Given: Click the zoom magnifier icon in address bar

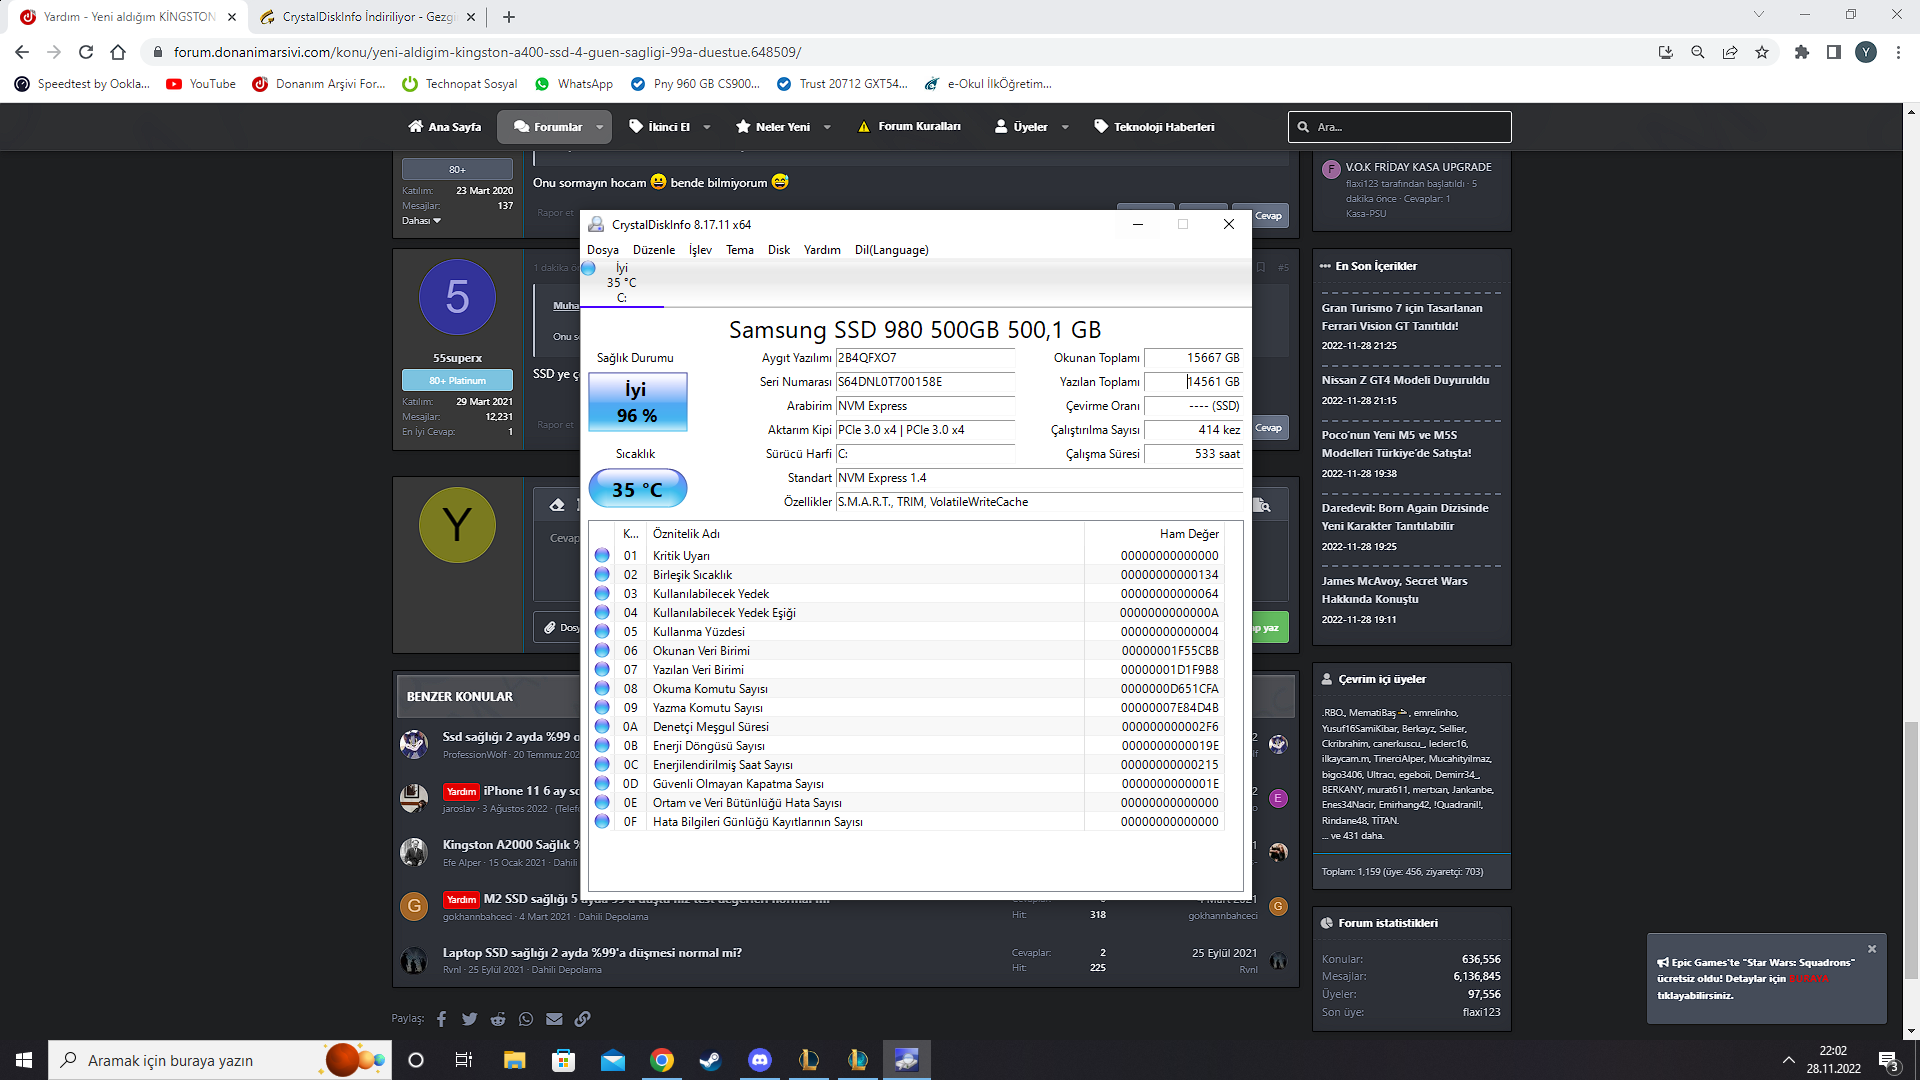Looking at the screenshot, I should point(1698,52).
